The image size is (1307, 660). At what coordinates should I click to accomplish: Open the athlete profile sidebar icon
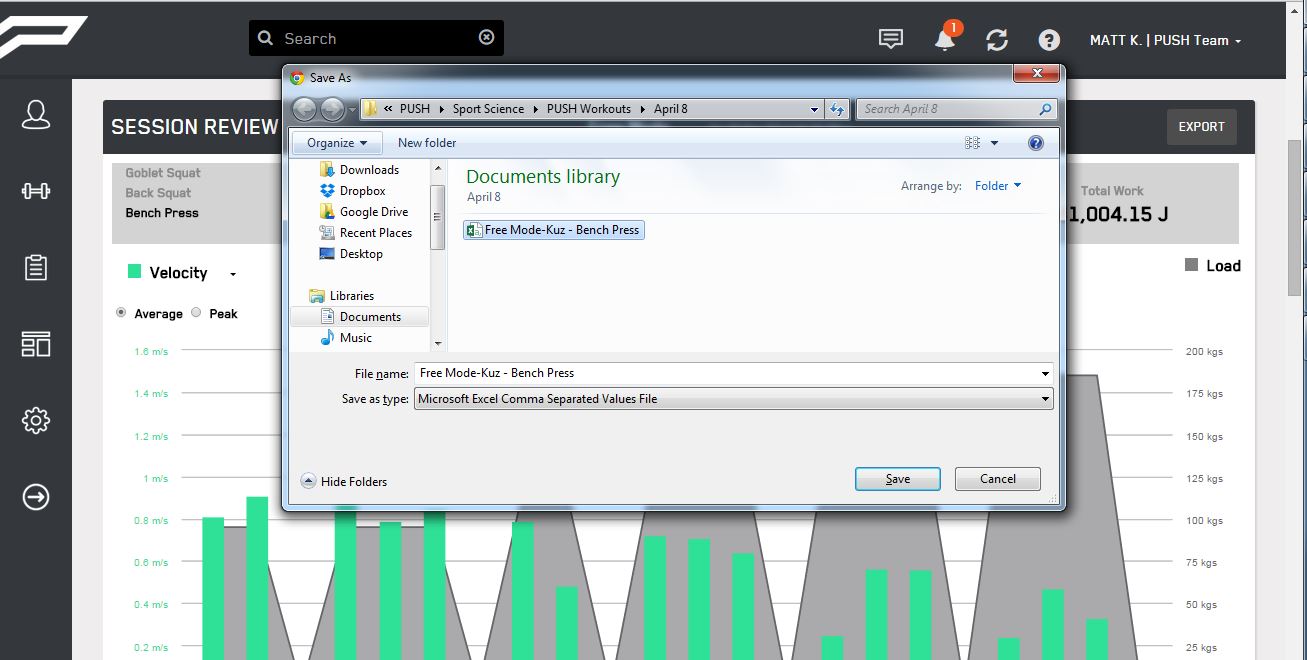pos(36,114)
